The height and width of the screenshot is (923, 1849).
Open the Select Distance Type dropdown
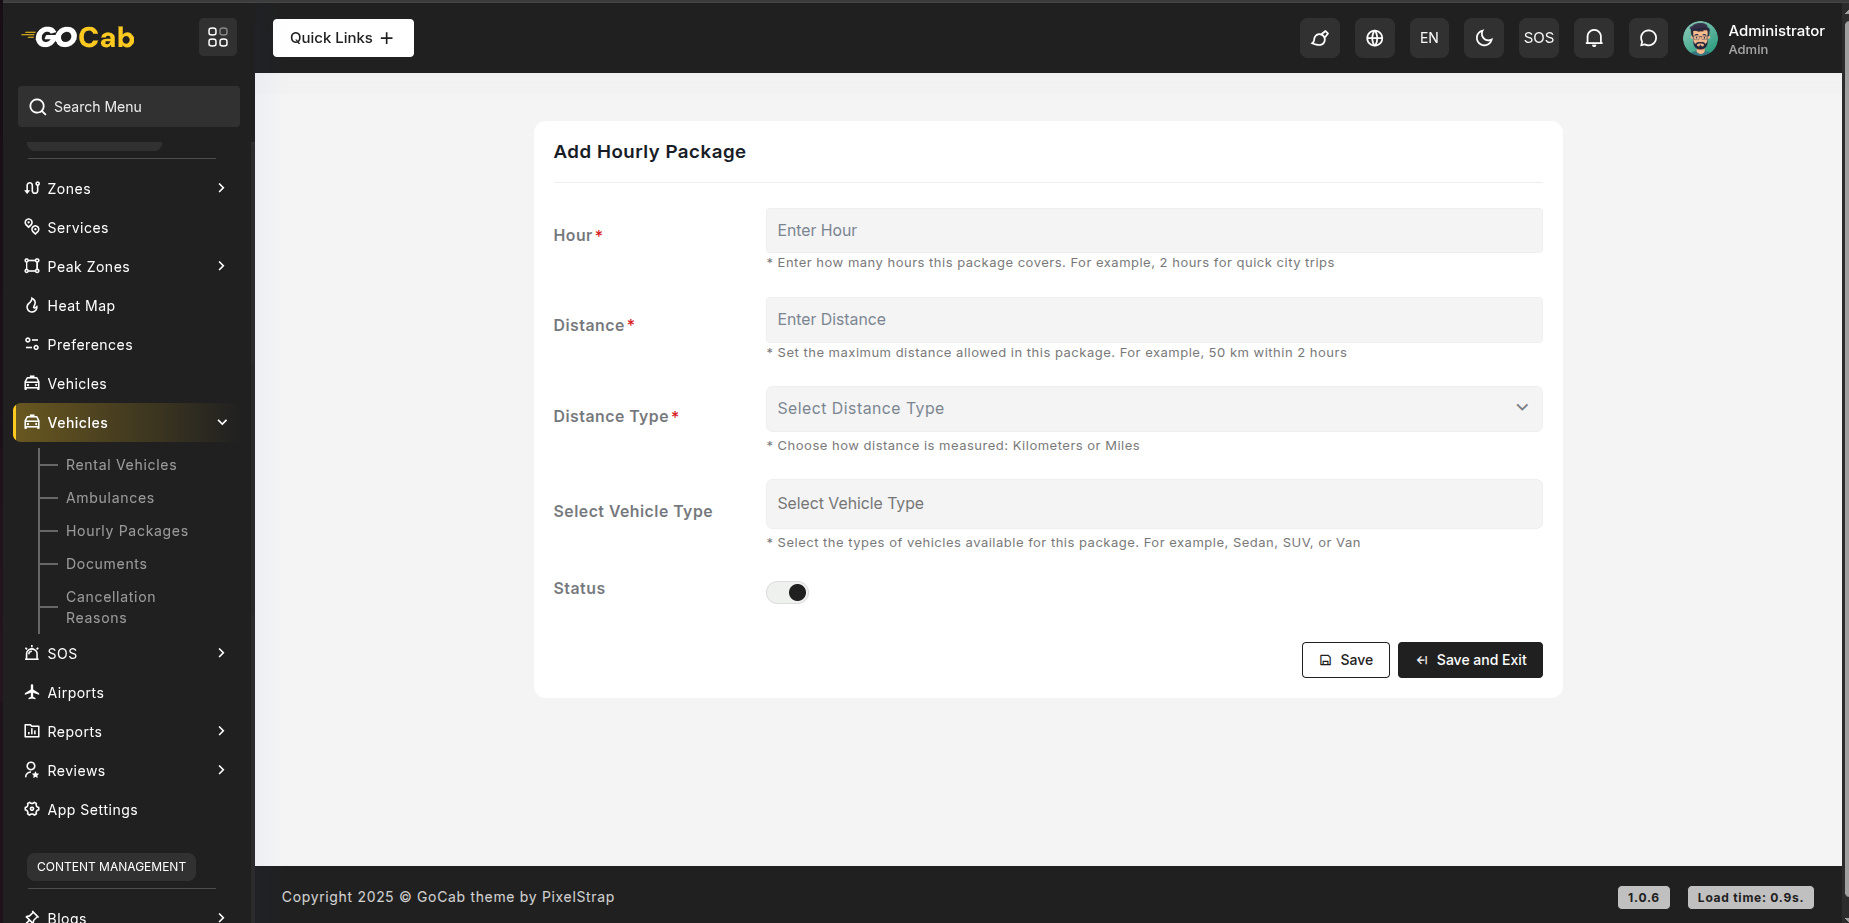pyautogui.click(x=1153, y=409)
